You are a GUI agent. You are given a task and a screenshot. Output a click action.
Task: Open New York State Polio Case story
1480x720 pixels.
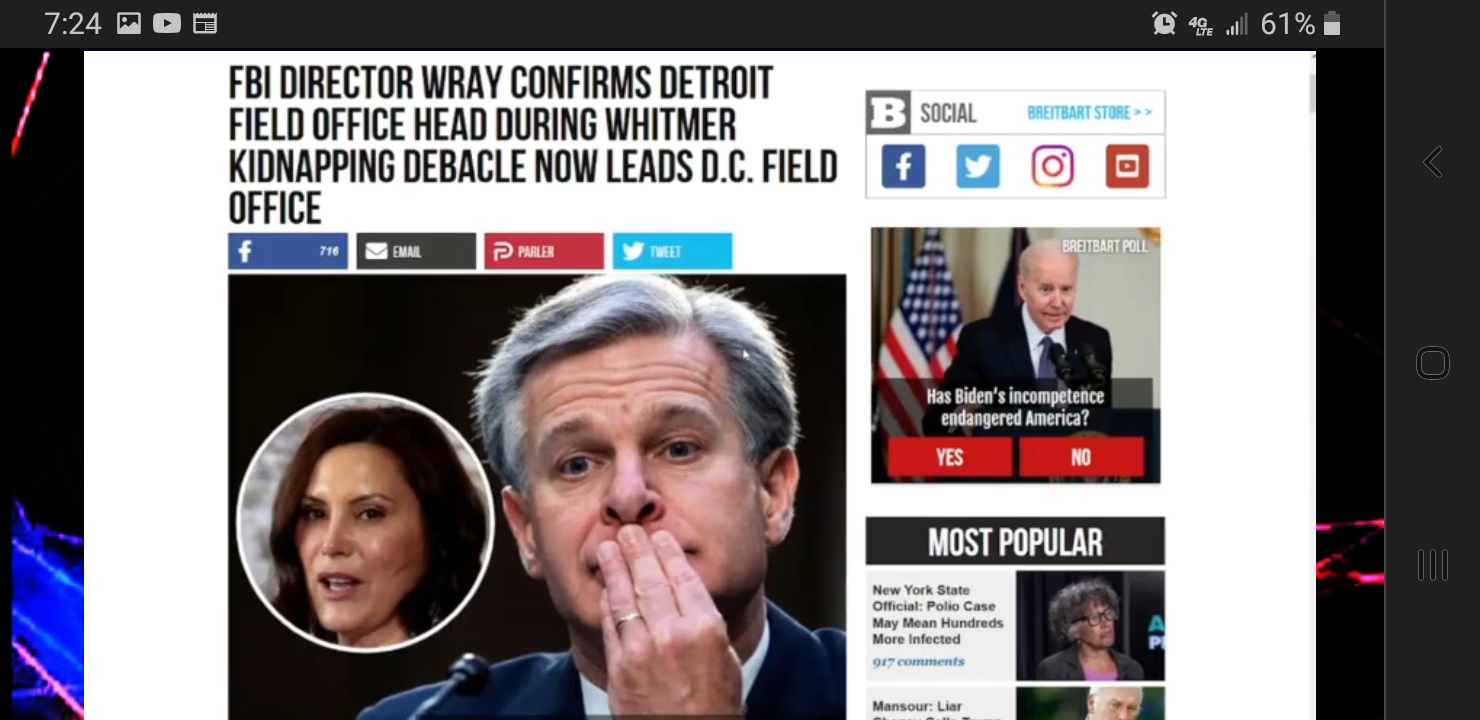click(938, 614)
